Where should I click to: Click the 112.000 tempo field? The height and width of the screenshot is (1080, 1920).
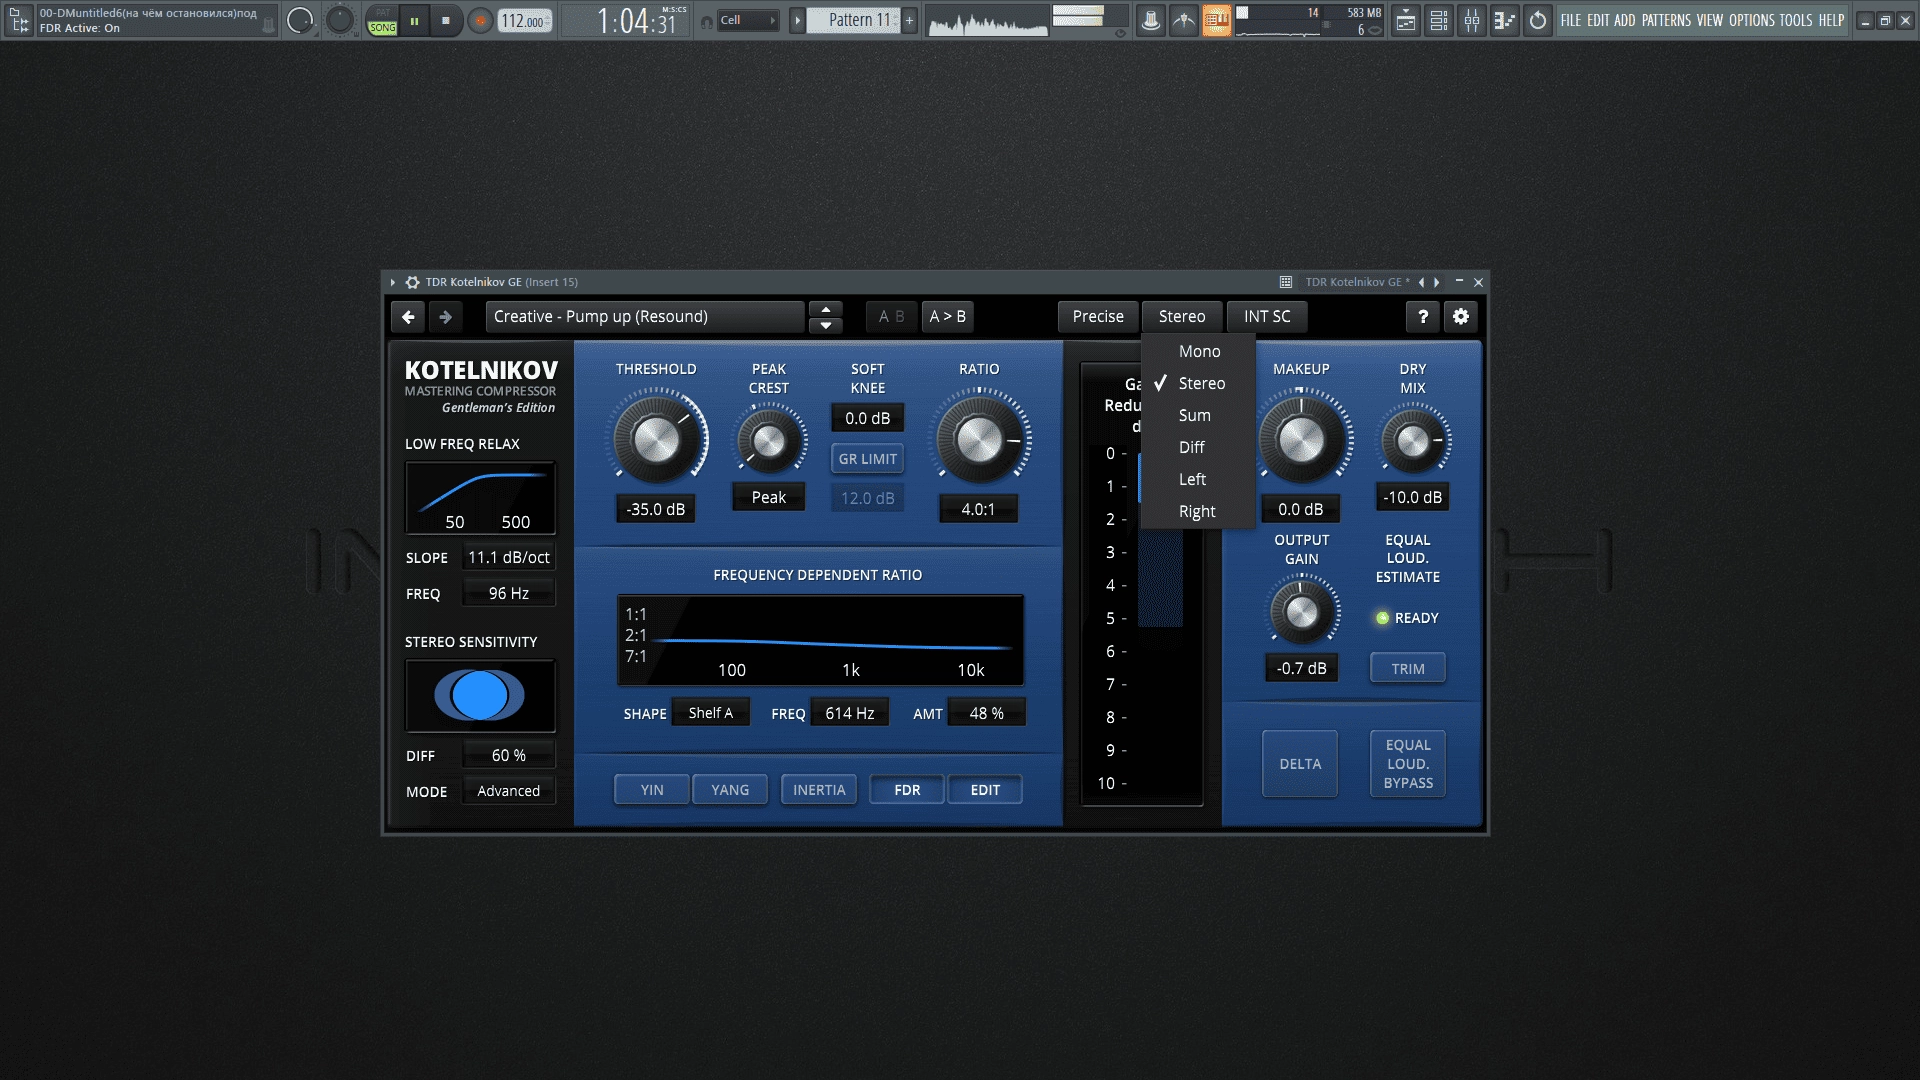[525, 21]
